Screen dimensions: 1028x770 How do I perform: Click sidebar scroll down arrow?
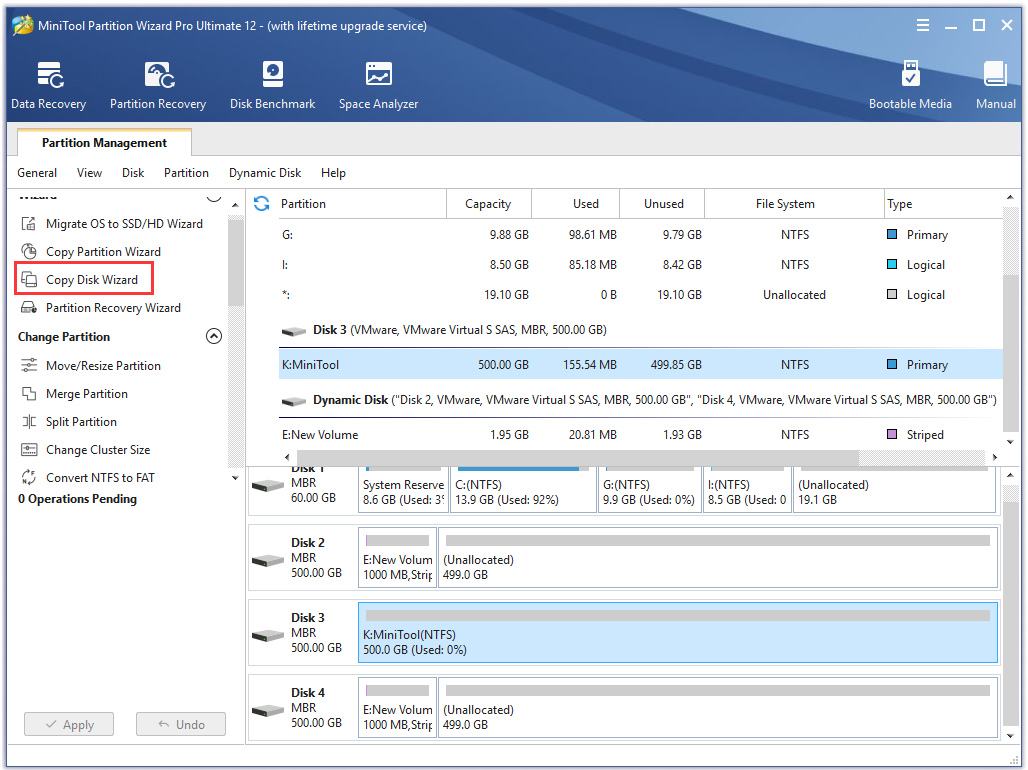click(x=235, y=478)
